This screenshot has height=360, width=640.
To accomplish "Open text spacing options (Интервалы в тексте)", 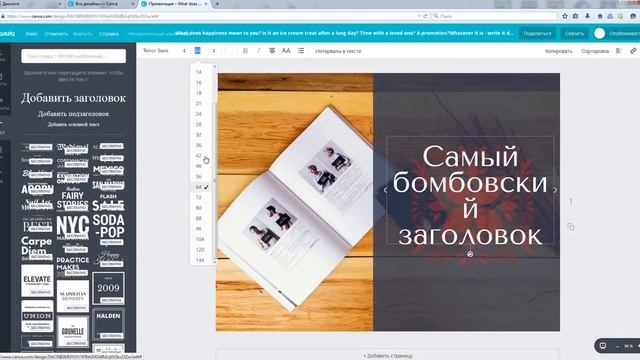I will (x=338, y=51).
